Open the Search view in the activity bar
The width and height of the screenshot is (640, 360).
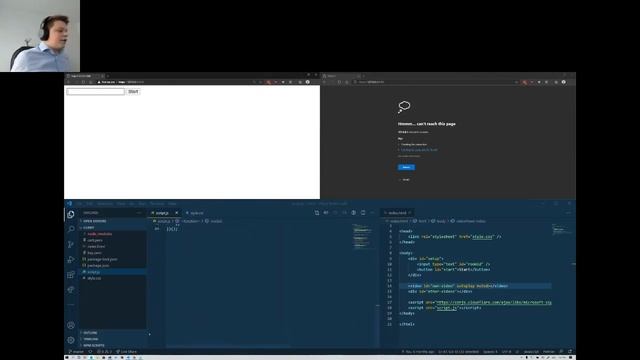71,229
